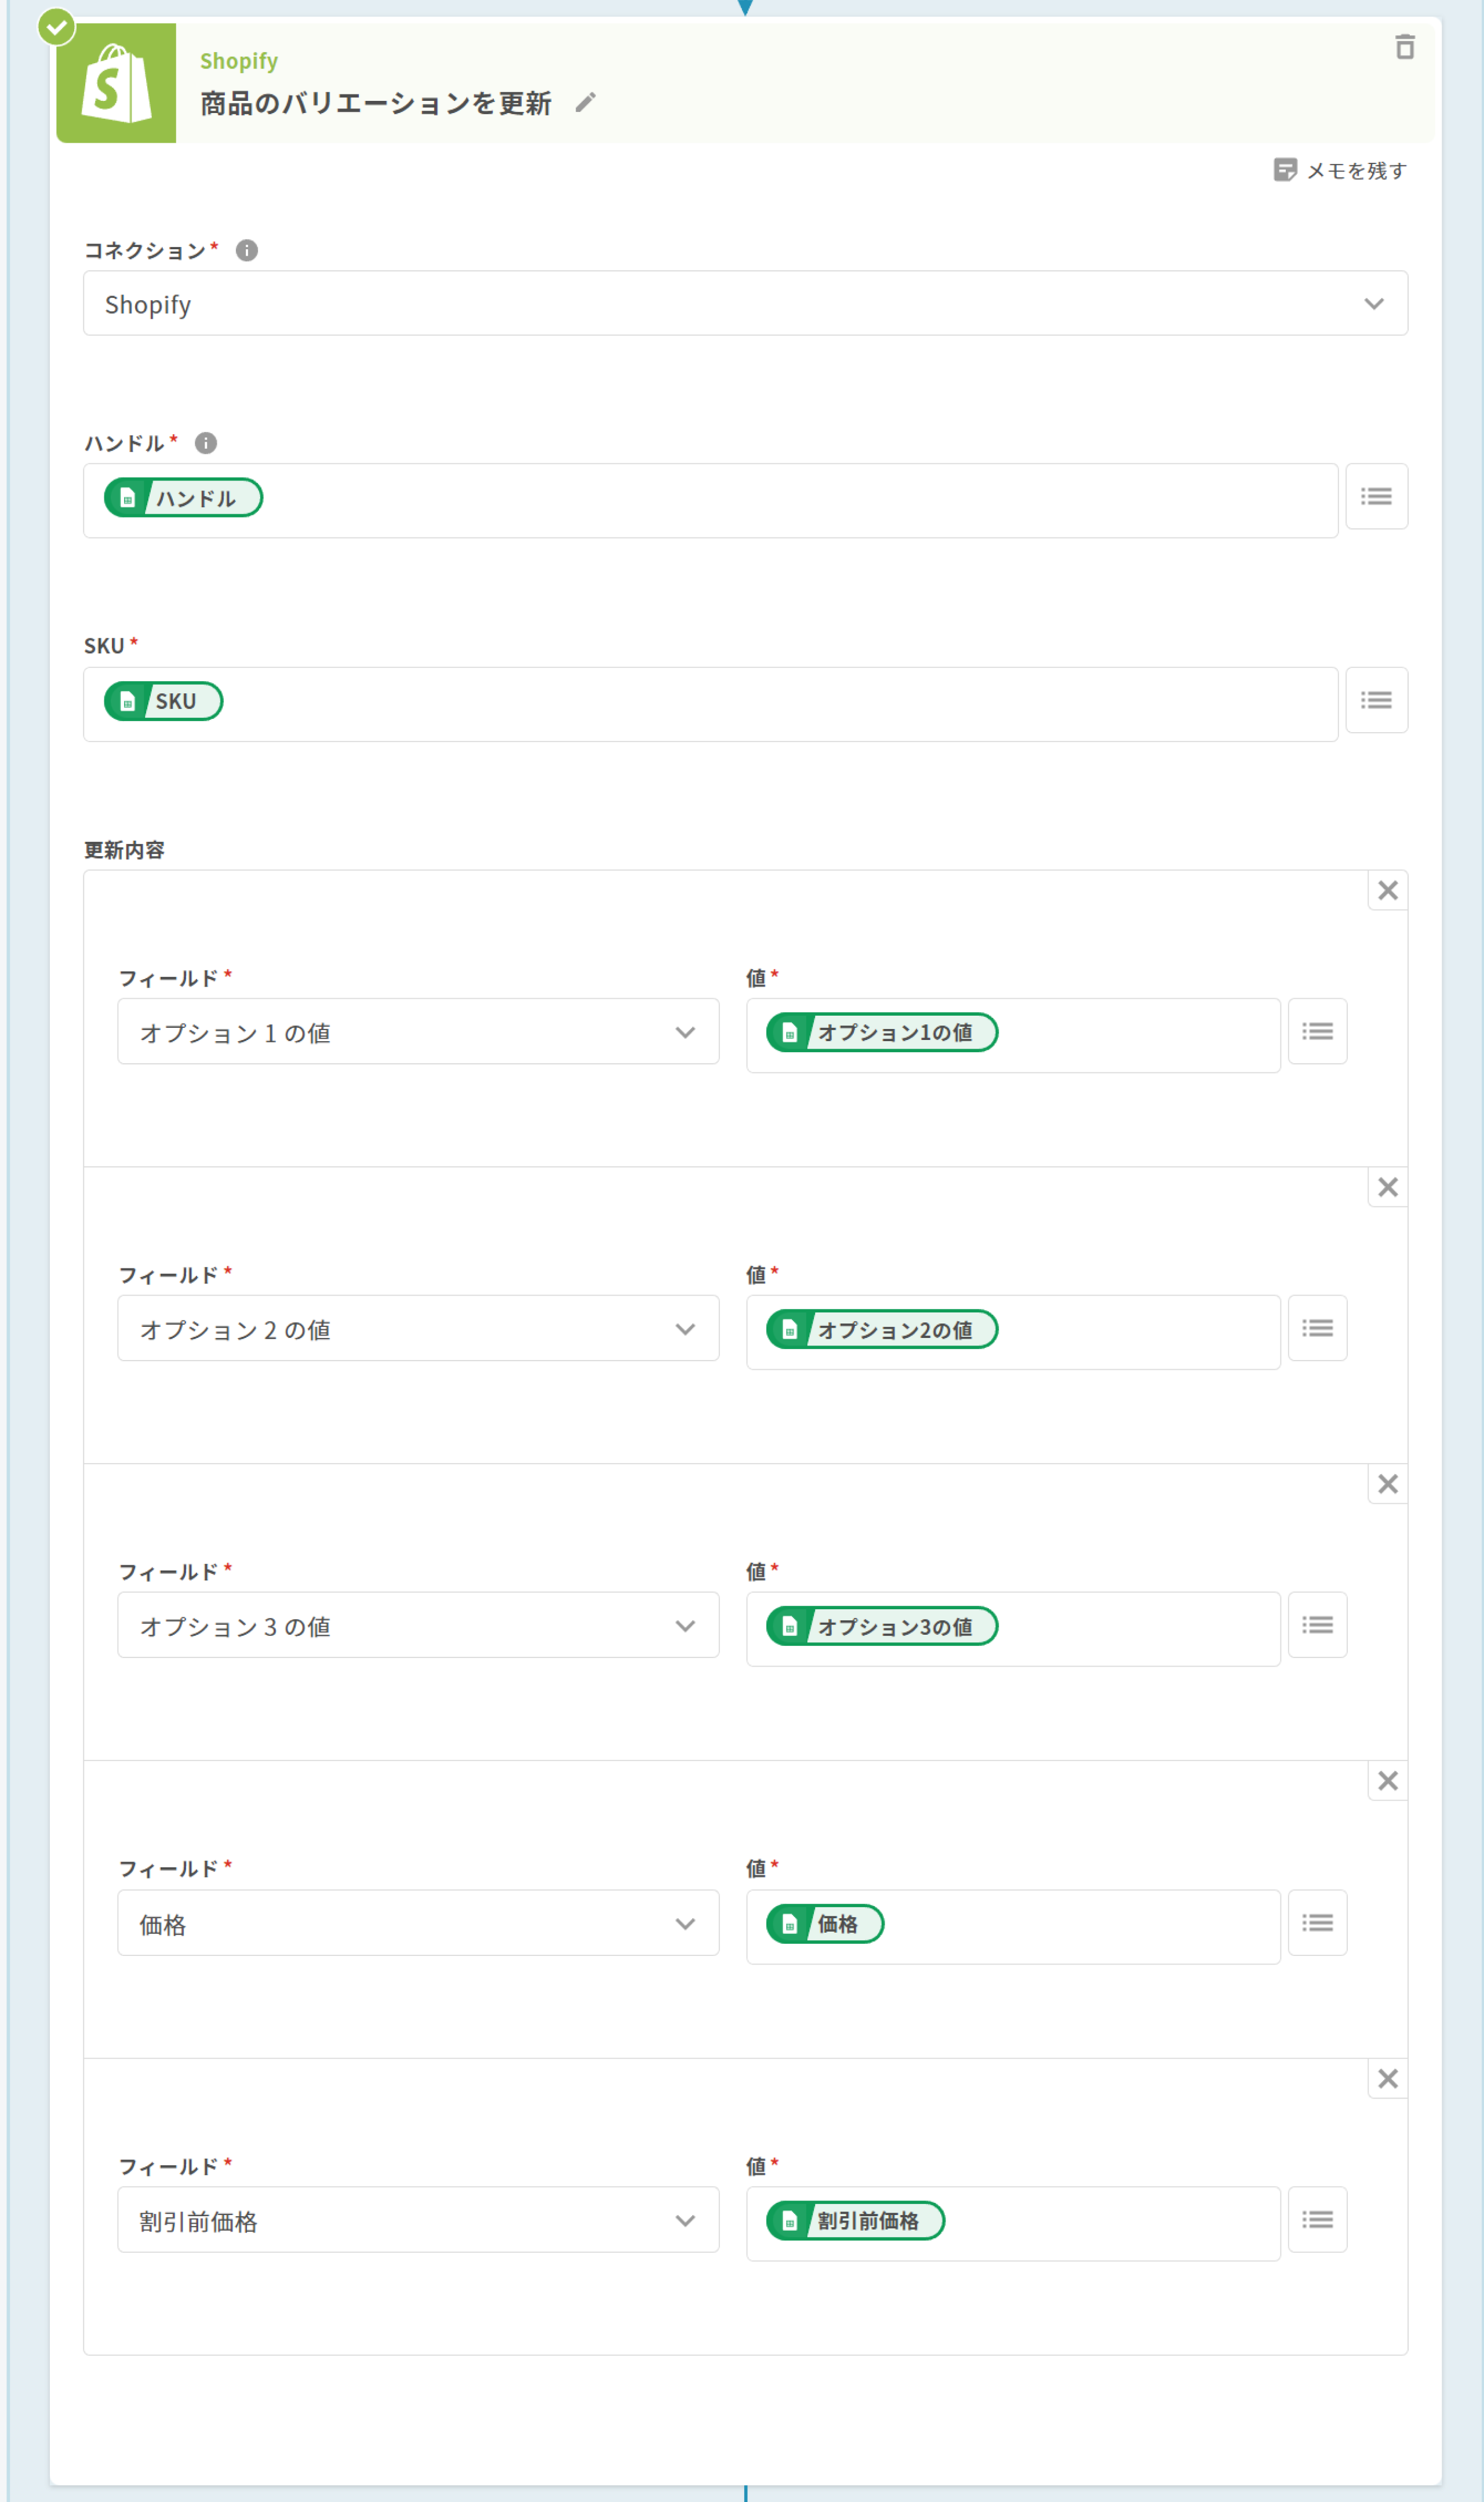
Task: Expand the Shopify connection dropdown
Action: (x=745, y=304)
